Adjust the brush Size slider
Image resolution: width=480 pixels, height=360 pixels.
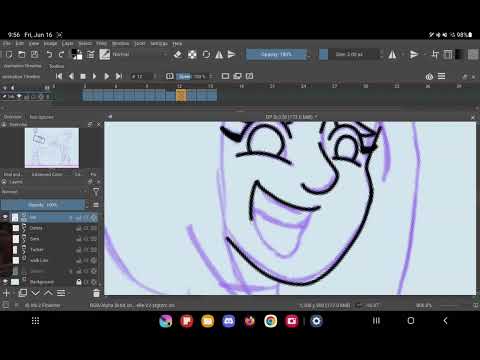tap(349, 54)
